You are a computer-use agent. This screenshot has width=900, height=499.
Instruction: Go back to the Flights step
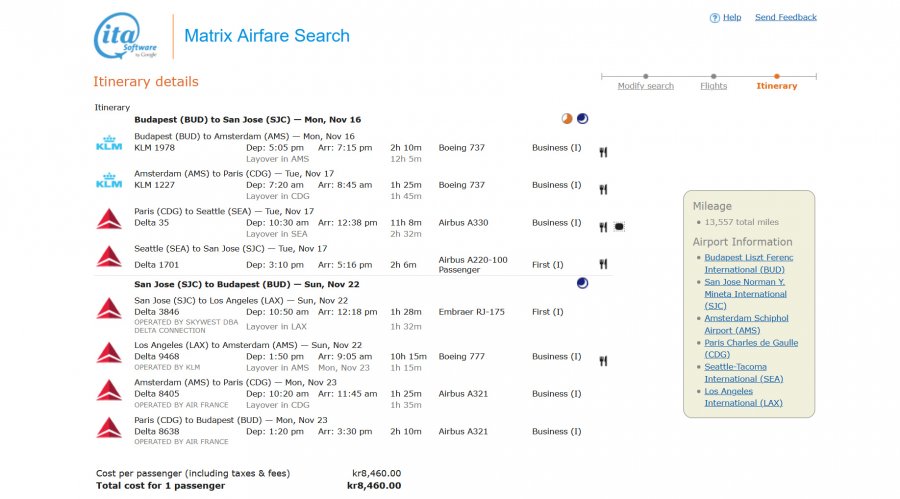pos(713,86)
